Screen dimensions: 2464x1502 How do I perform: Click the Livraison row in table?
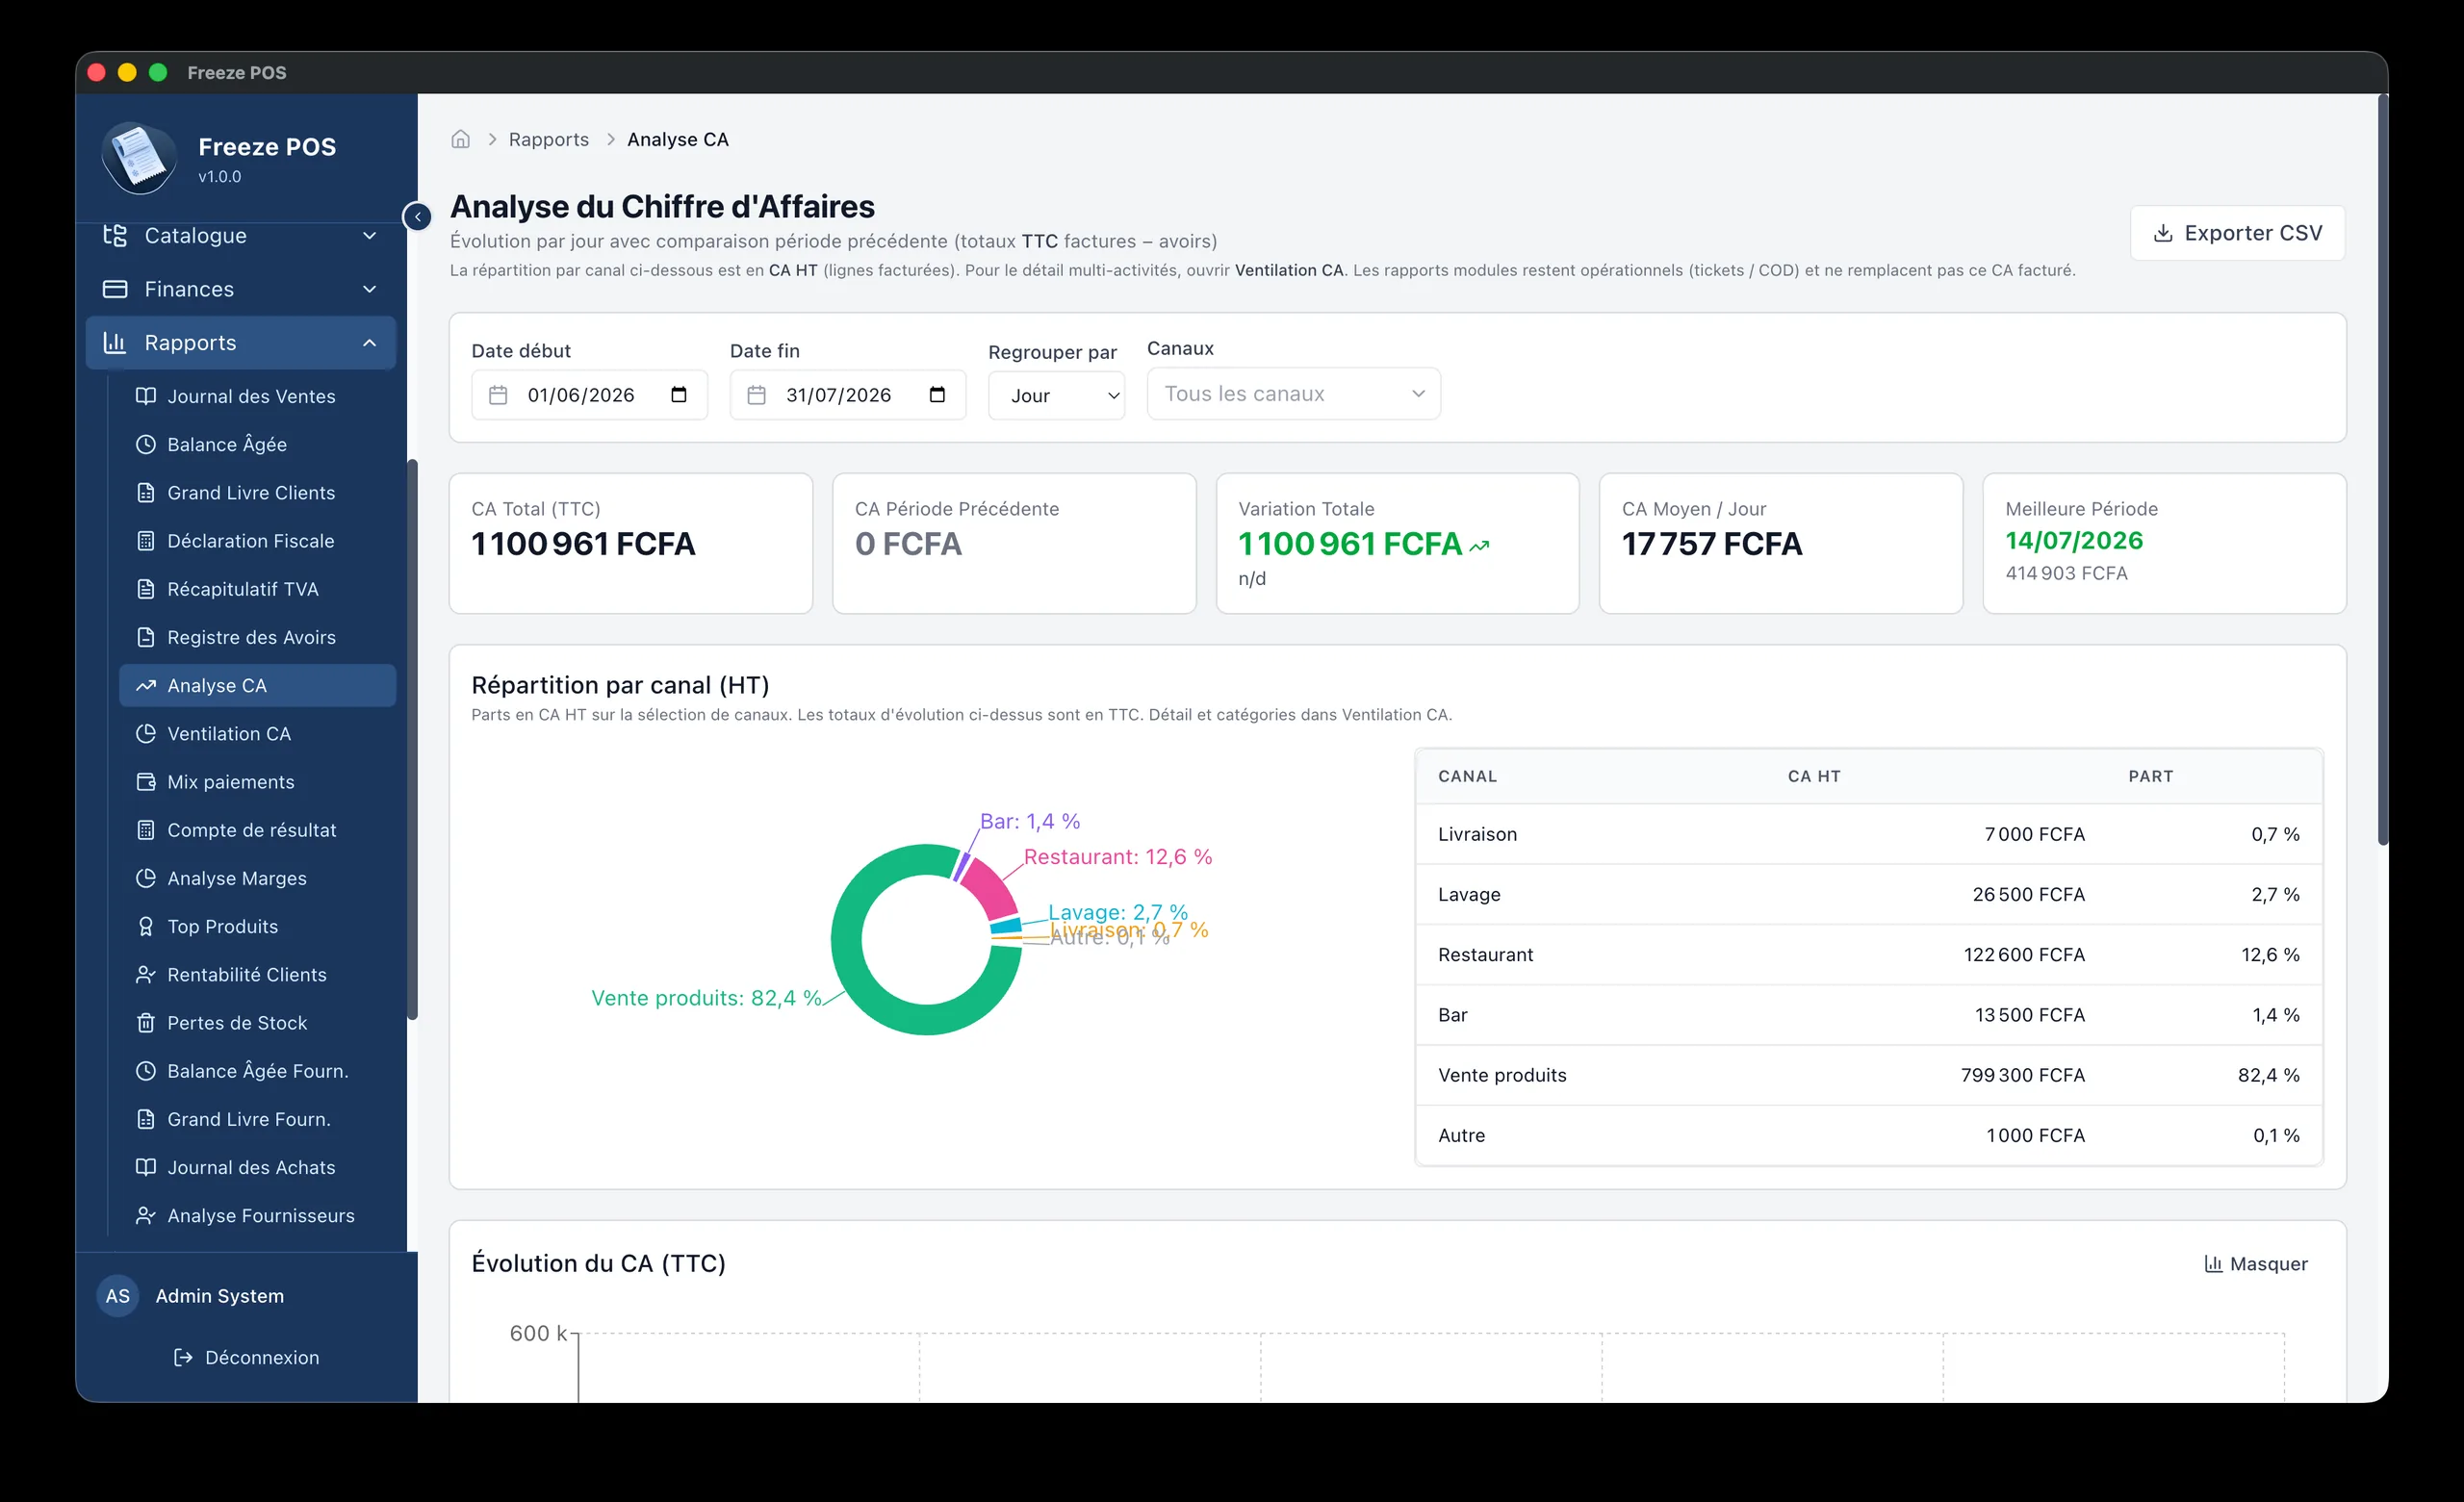(1869, 834)
